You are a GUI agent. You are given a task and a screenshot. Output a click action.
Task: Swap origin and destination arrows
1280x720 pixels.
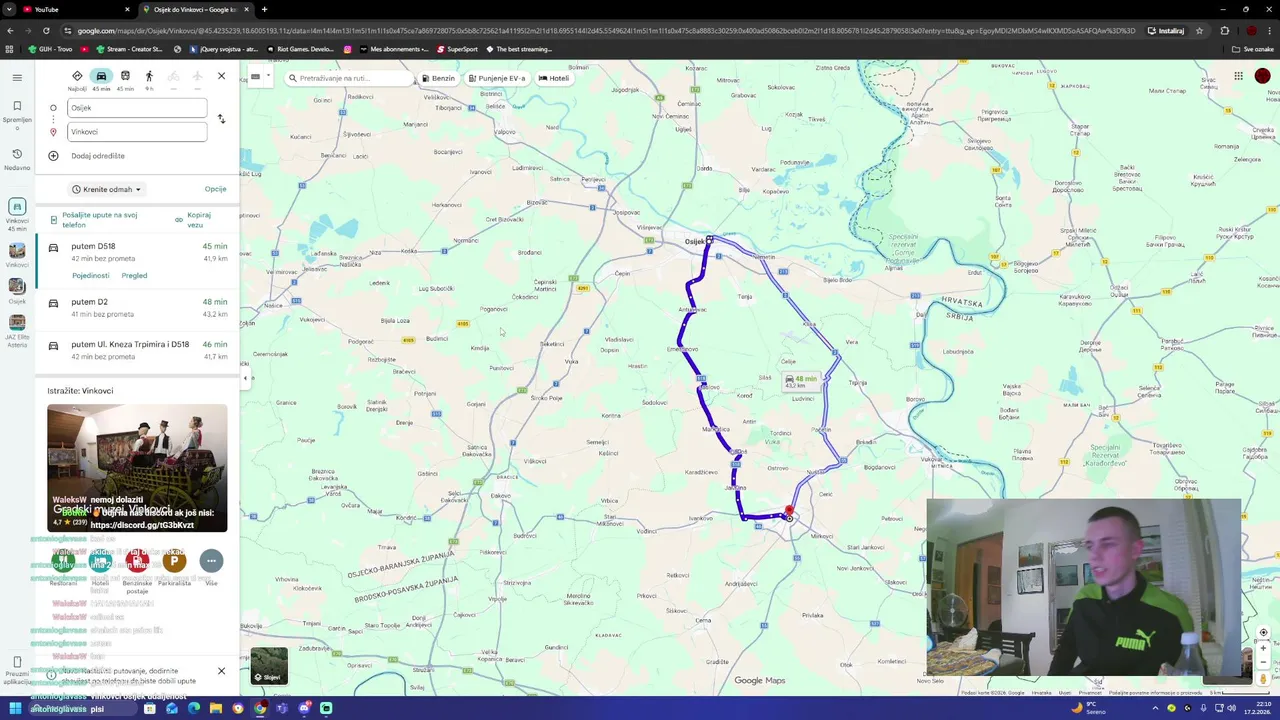pos(221,119)
